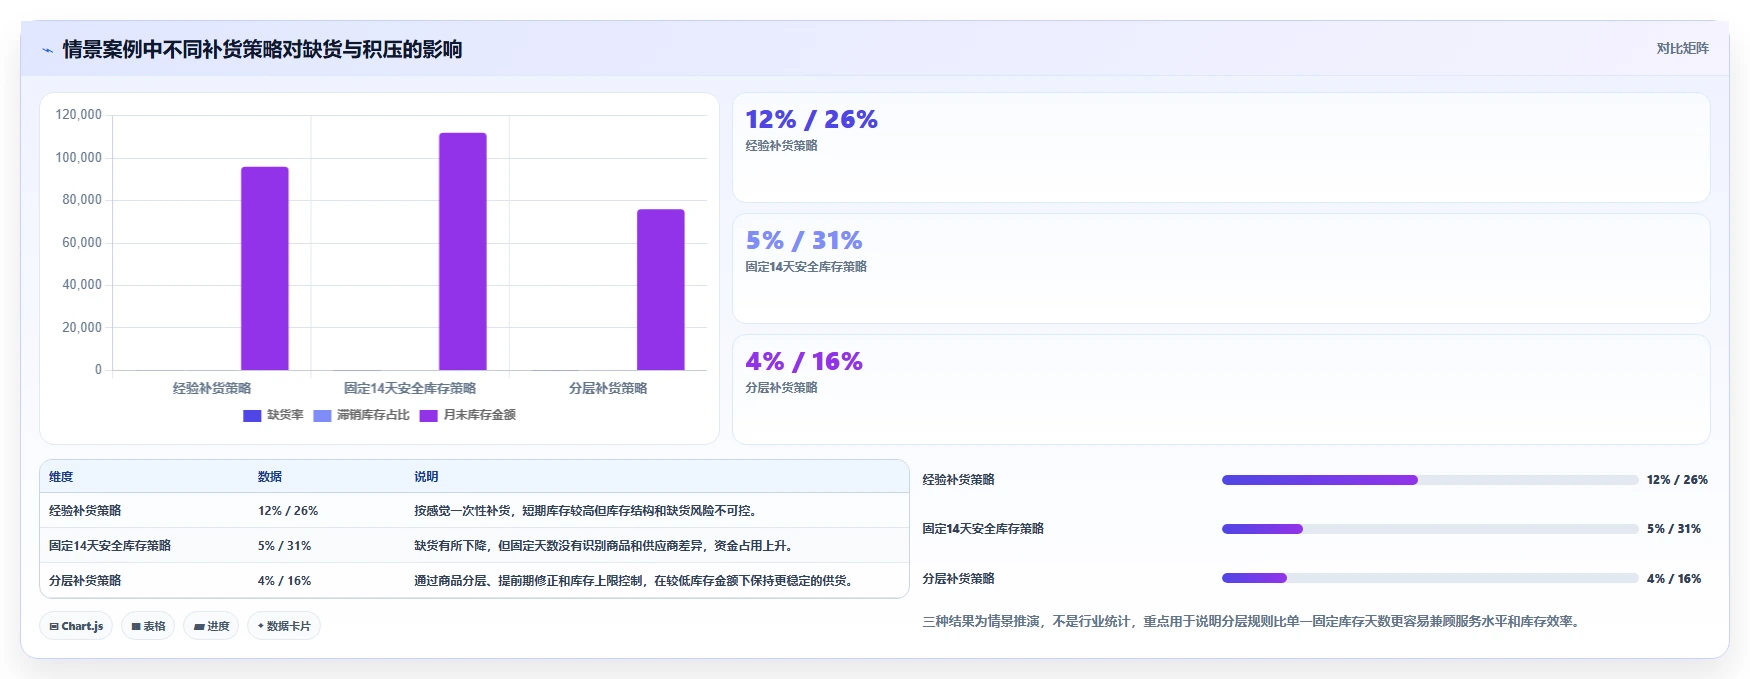Click 5% / 31% value beside progress bar

click(x=1674, y=529)
